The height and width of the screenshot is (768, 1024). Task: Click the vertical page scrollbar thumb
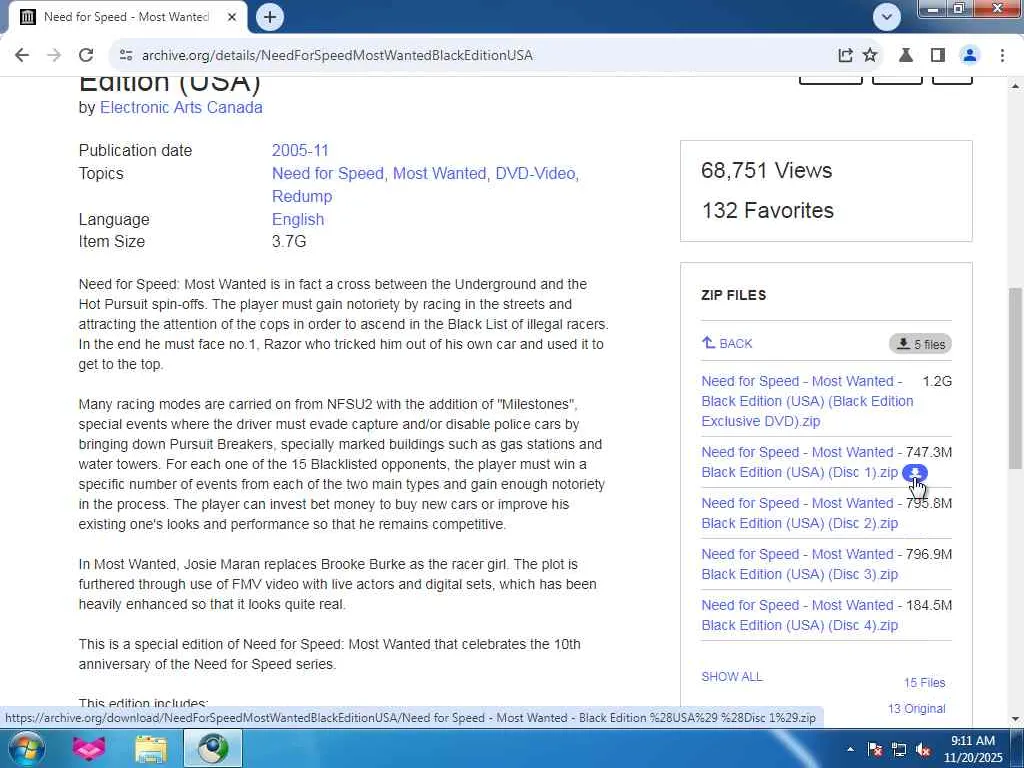(1015, 377)
